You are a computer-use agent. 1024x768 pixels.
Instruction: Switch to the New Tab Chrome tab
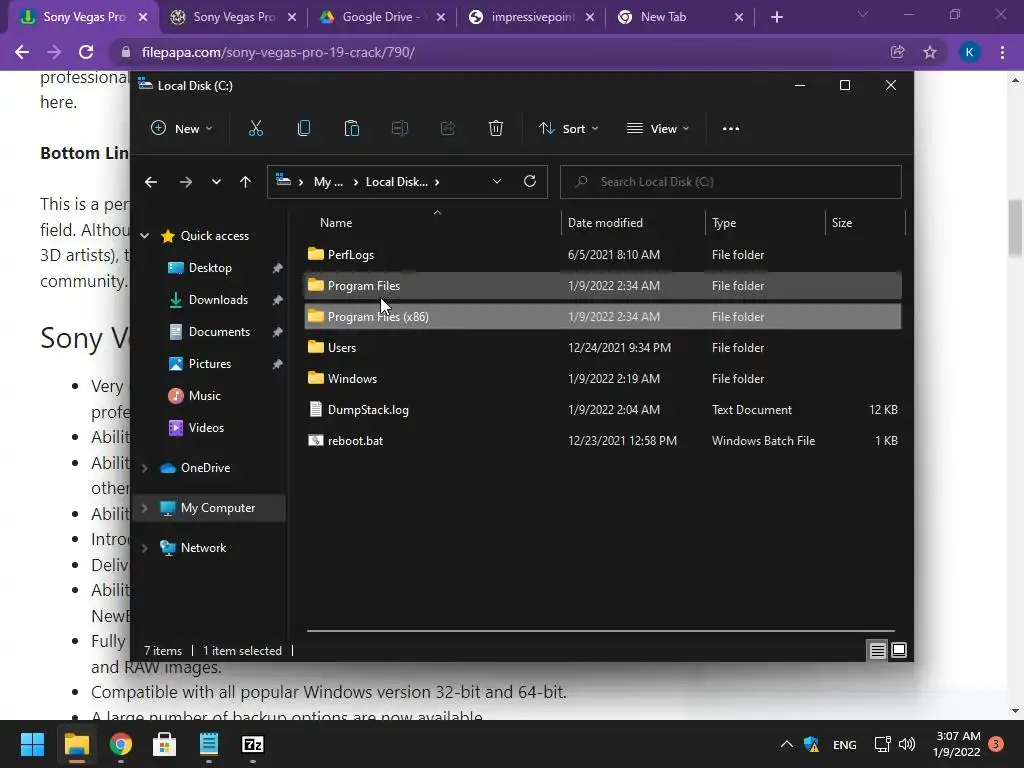pos(679,17)
